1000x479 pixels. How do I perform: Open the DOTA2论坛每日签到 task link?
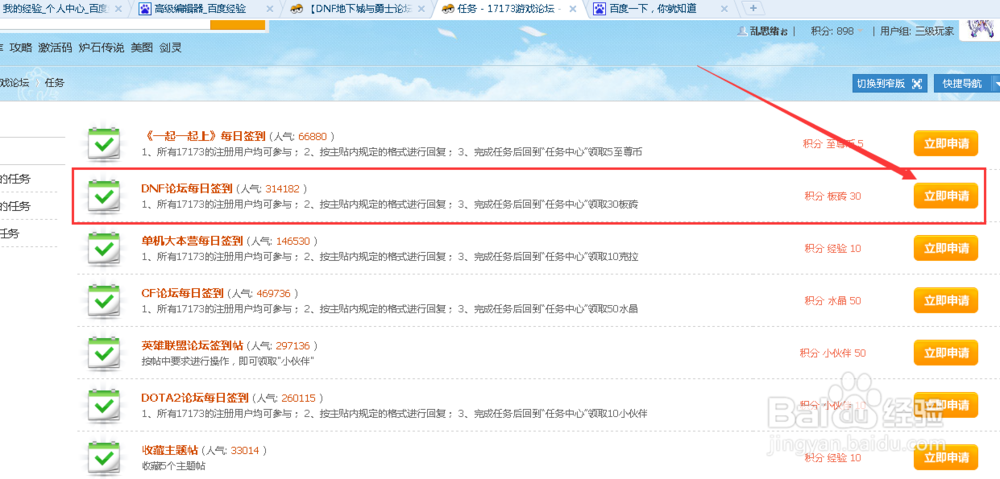tap(195, 398)
